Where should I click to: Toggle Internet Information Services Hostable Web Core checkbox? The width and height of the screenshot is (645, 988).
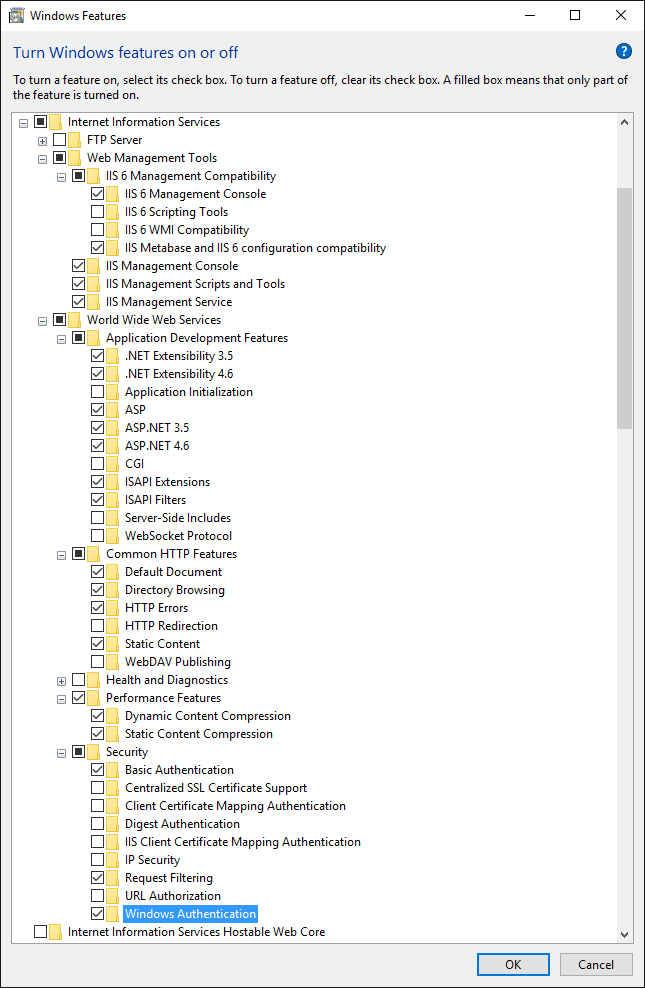click(x=41, y=931)
